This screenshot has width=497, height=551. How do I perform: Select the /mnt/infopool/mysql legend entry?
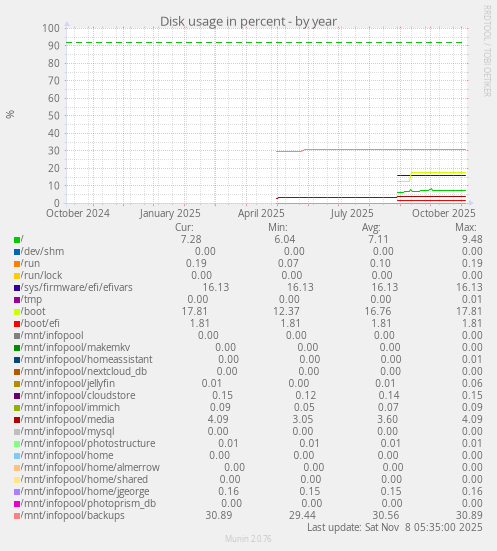tap(68, 431)
